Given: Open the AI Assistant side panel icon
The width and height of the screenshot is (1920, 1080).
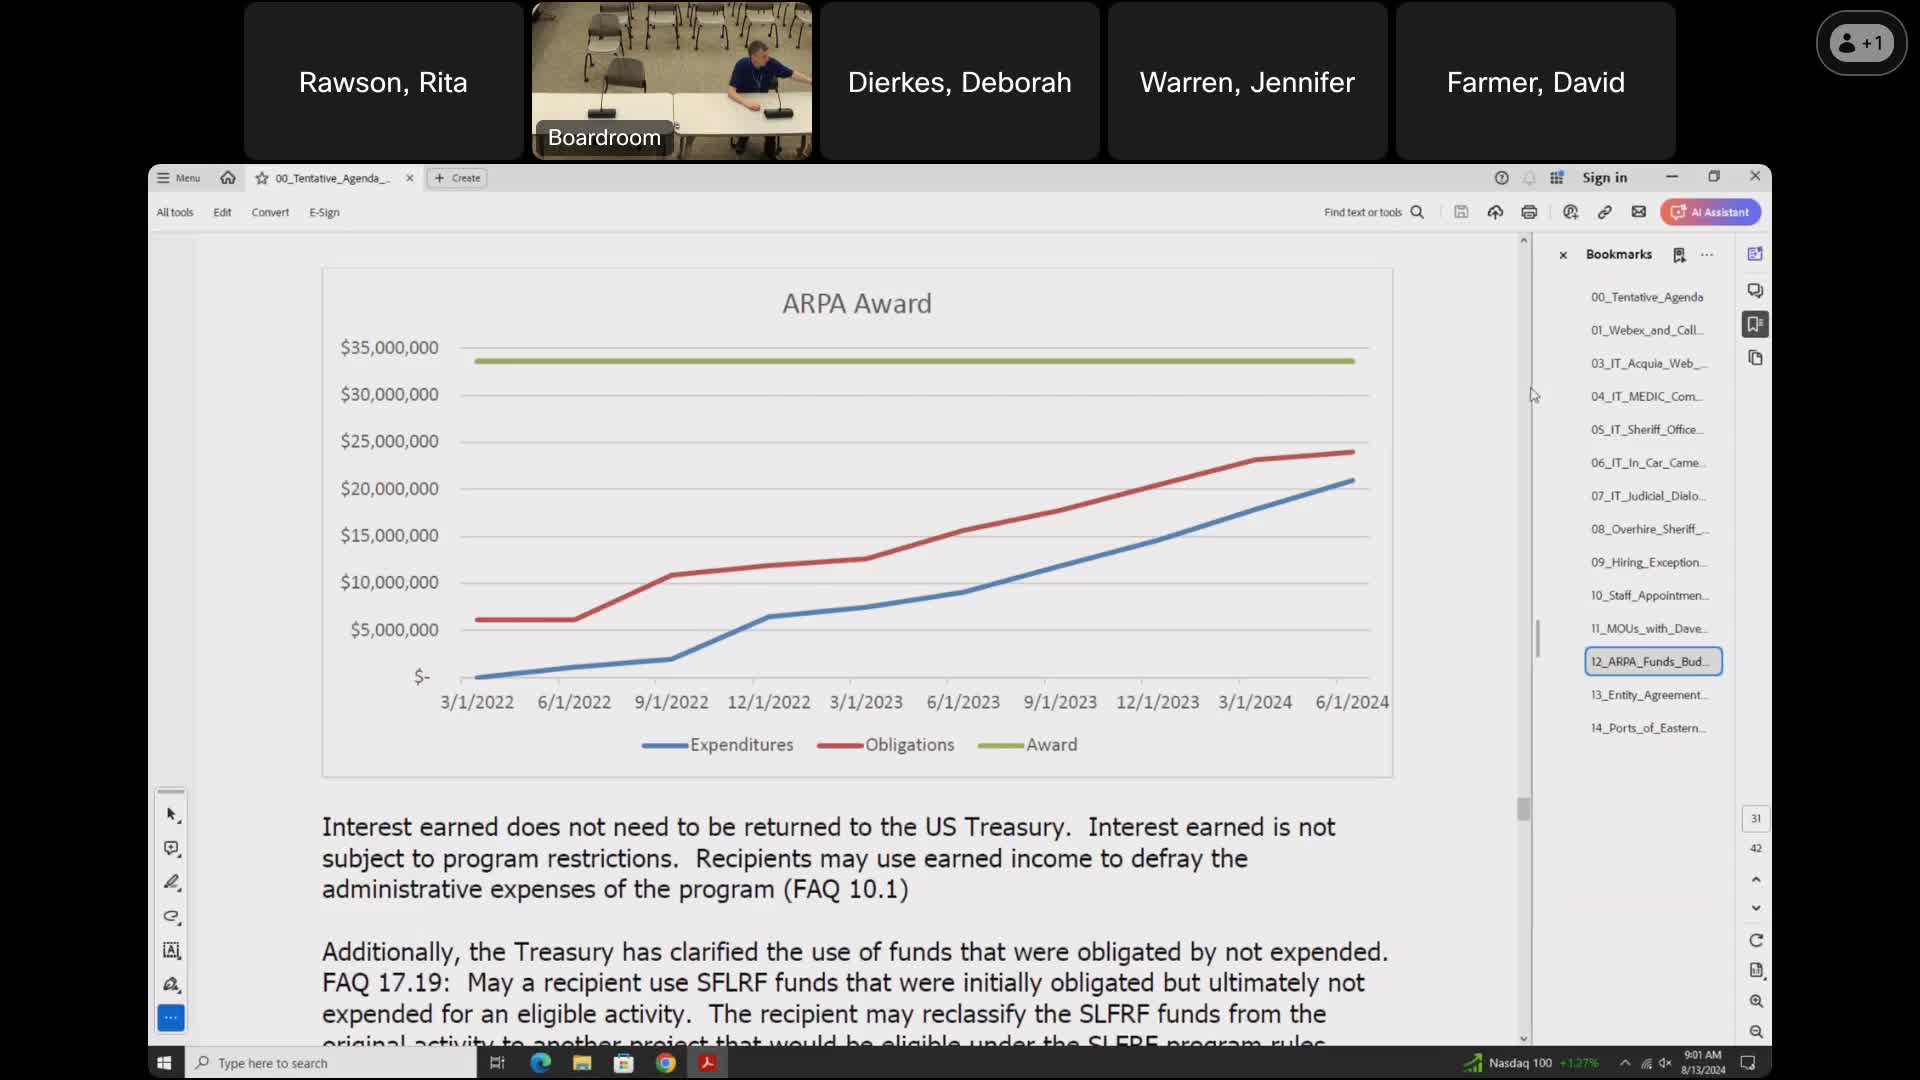Looking at the screenshot, I should tap(1755, 254).
